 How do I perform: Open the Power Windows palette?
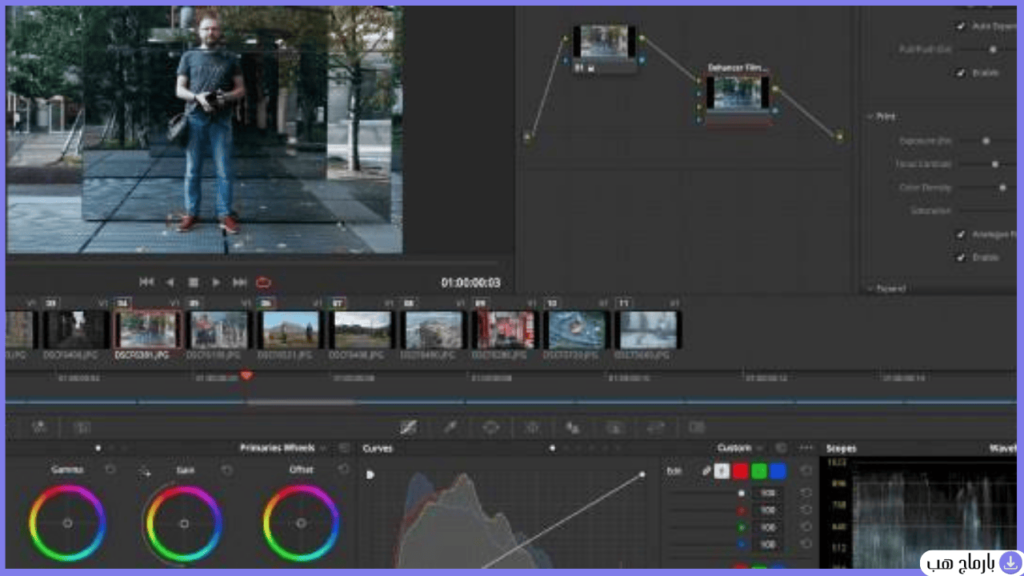[491, 427]
